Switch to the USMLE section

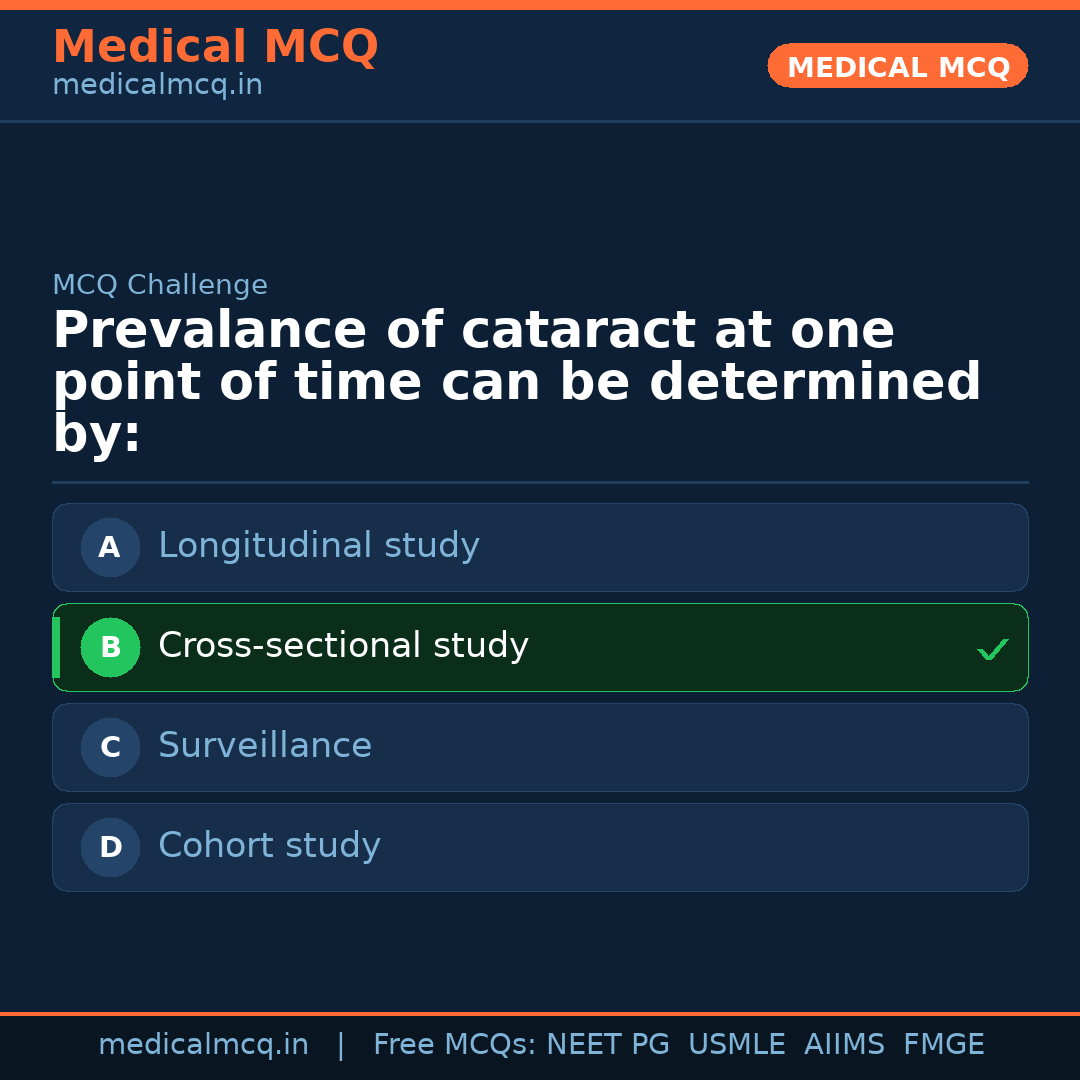click(x=737, y=1043)
